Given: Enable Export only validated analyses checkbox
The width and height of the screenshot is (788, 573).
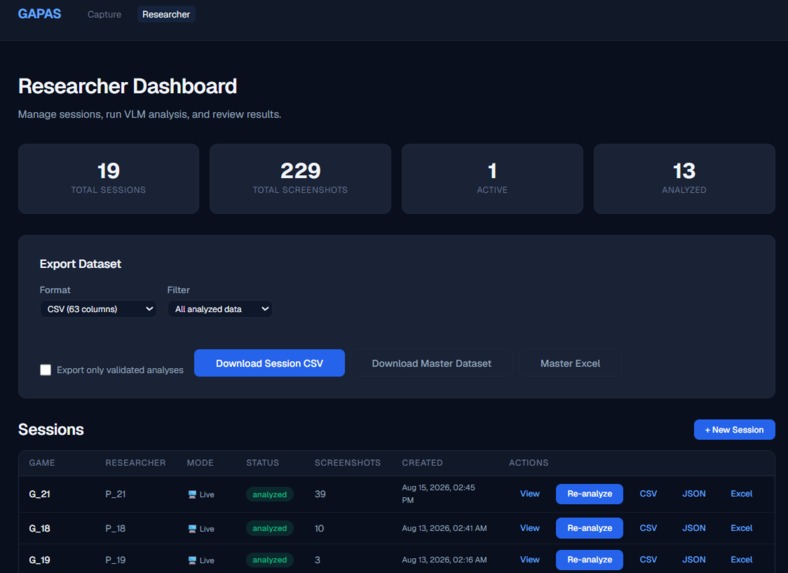Looking at the screenshot, I should click(x=45, y=370).
